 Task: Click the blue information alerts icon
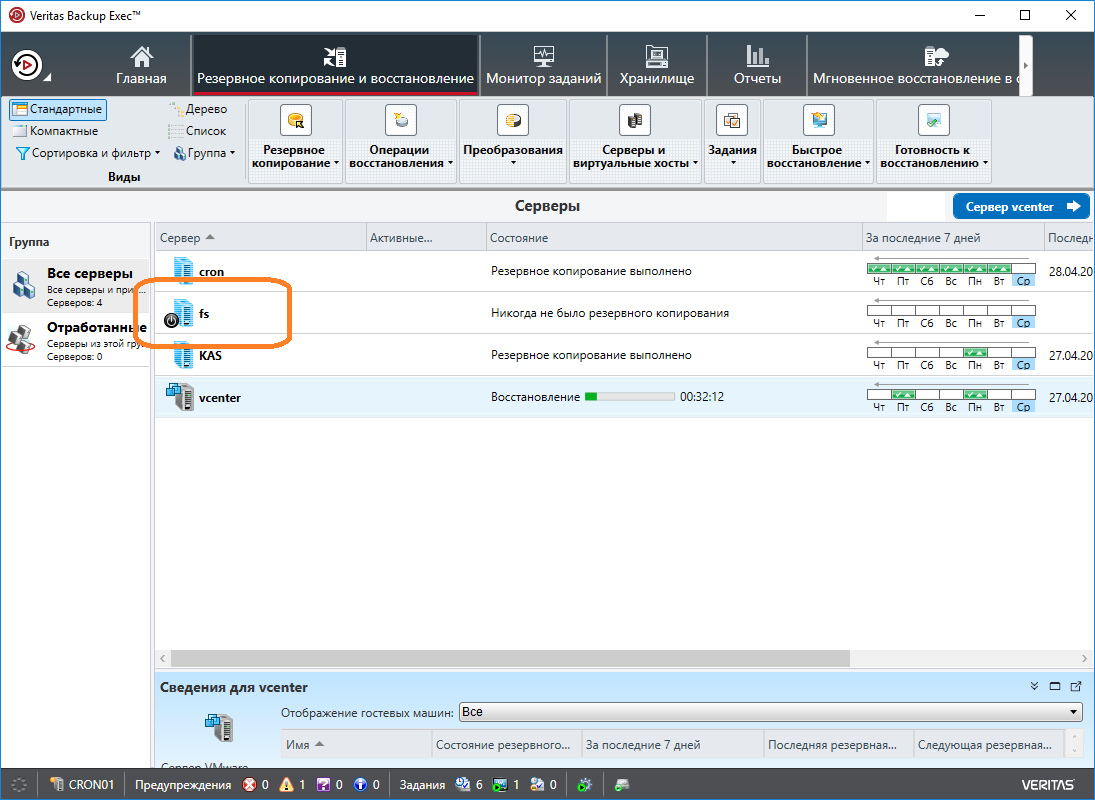pyautogui.click(x=360, y=785)
